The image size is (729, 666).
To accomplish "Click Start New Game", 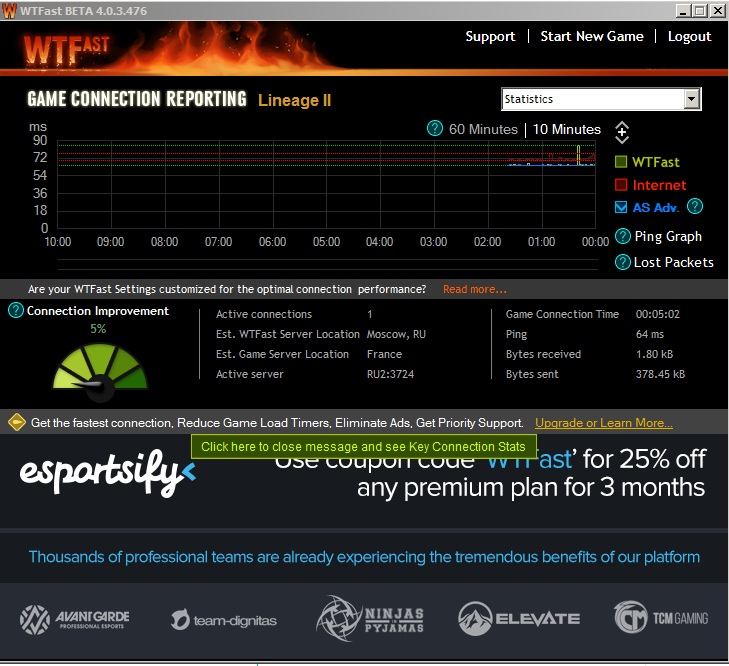I will point(592,36).
